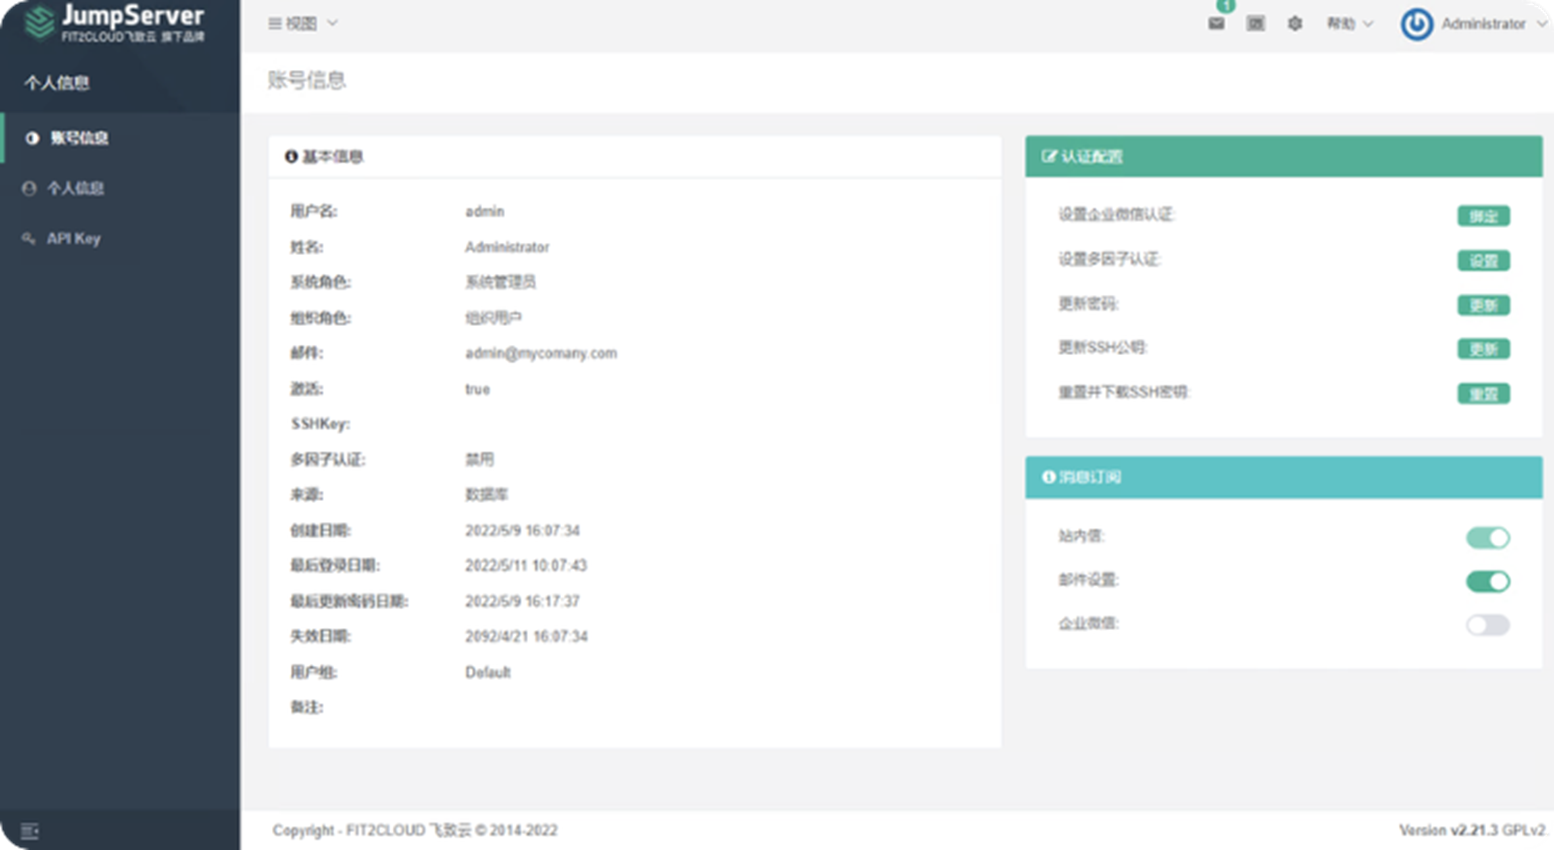This screenshot has height=850, width=1554.
Task: Click 重置 button for SSH密钥
Action: 1483,394
